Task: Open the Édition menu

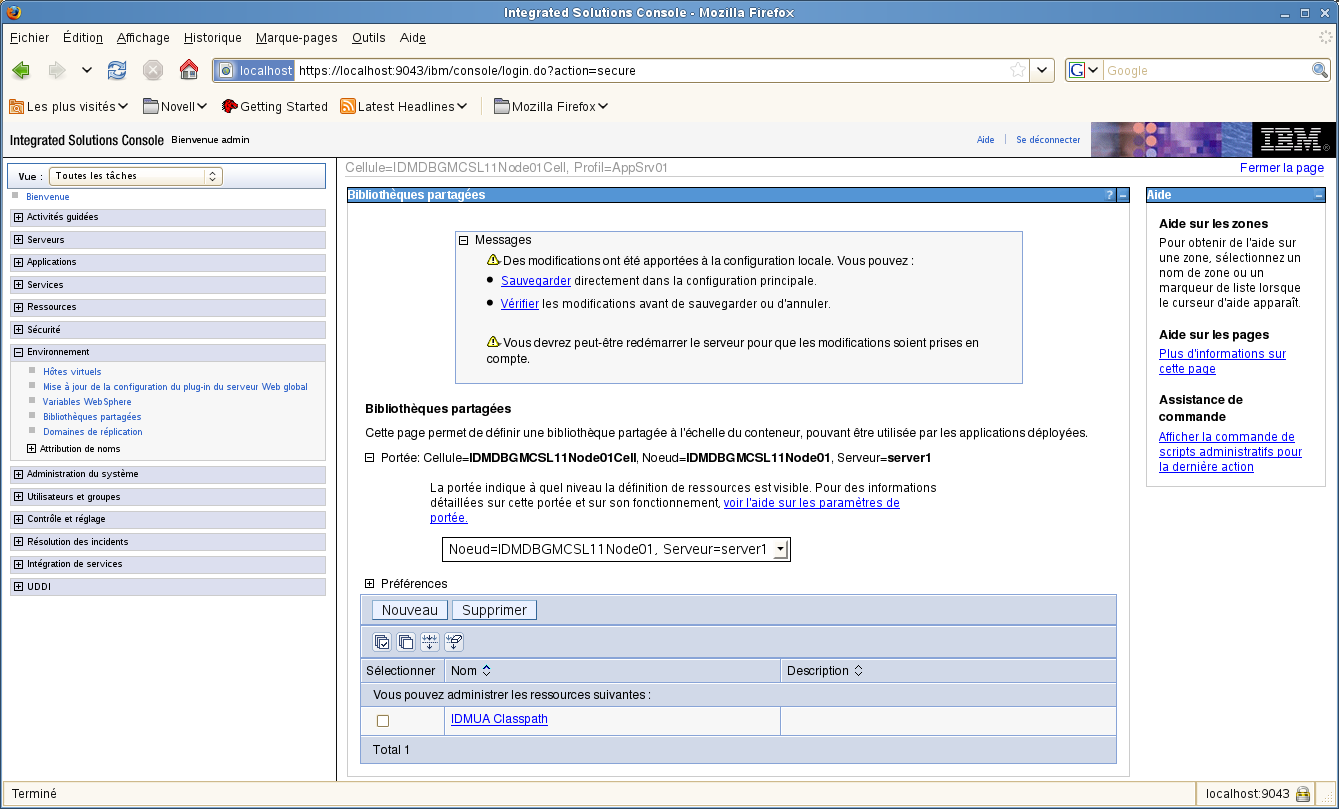Action: (83, 38)
